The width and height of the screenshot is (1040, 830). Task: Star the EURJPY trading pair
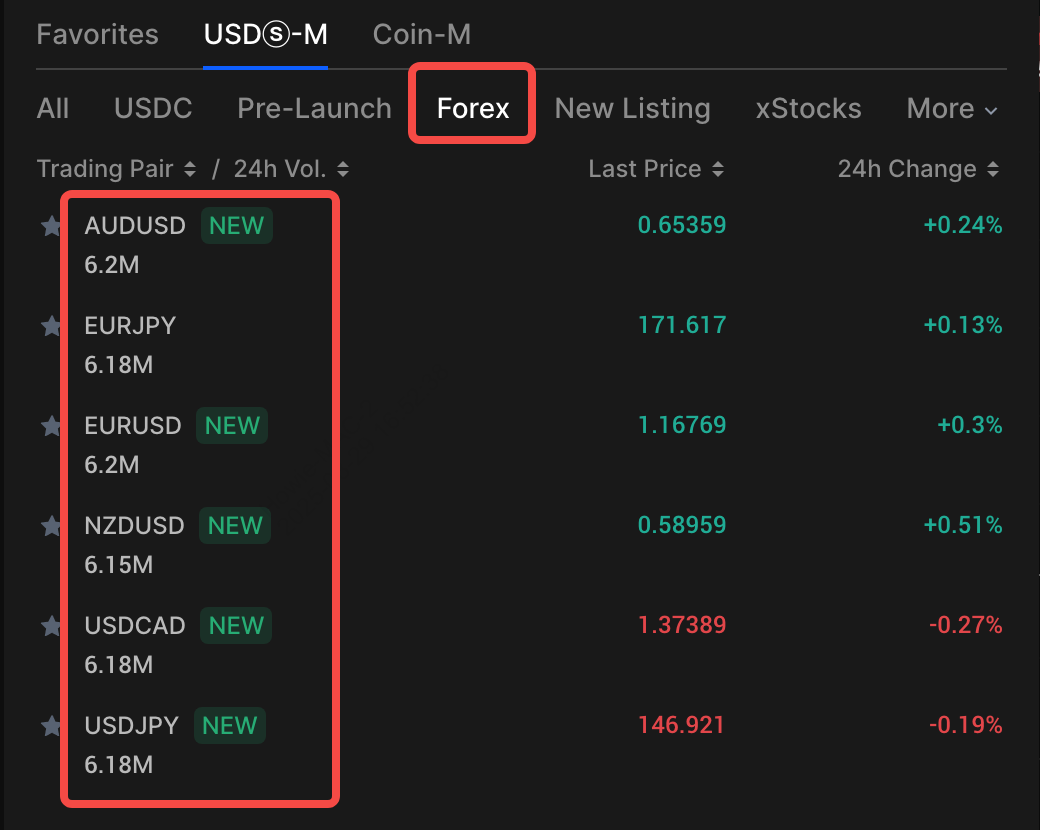[51, 327]
